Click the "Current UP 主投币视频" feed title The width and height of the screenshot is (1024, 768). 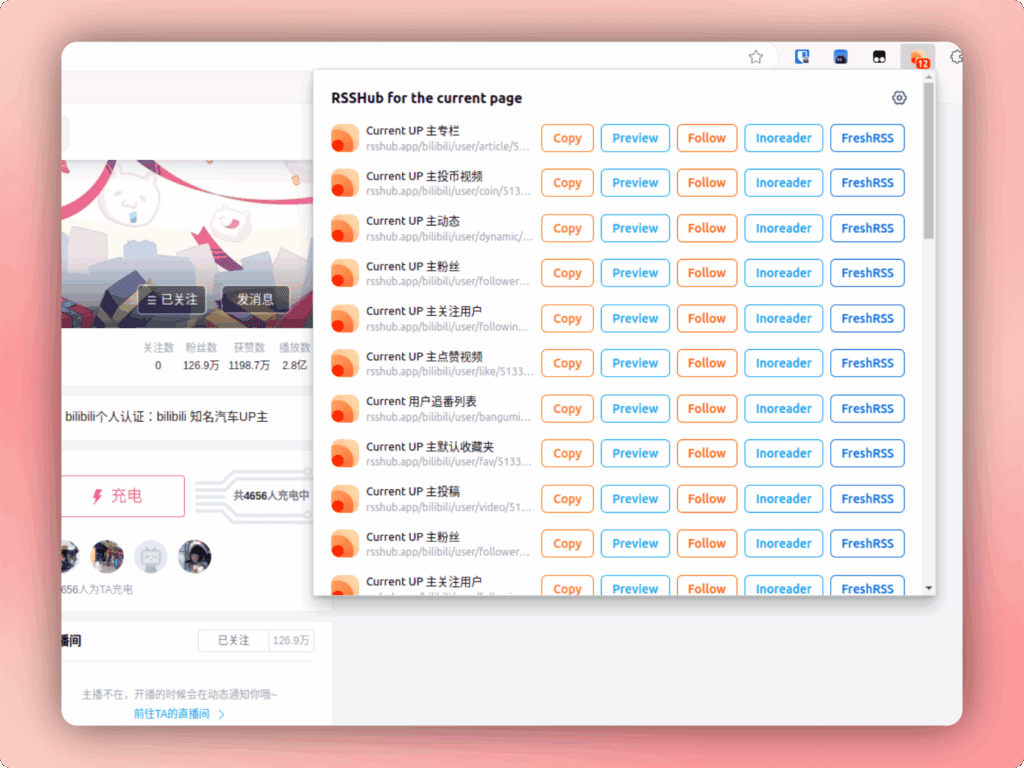tap(424, 176)
